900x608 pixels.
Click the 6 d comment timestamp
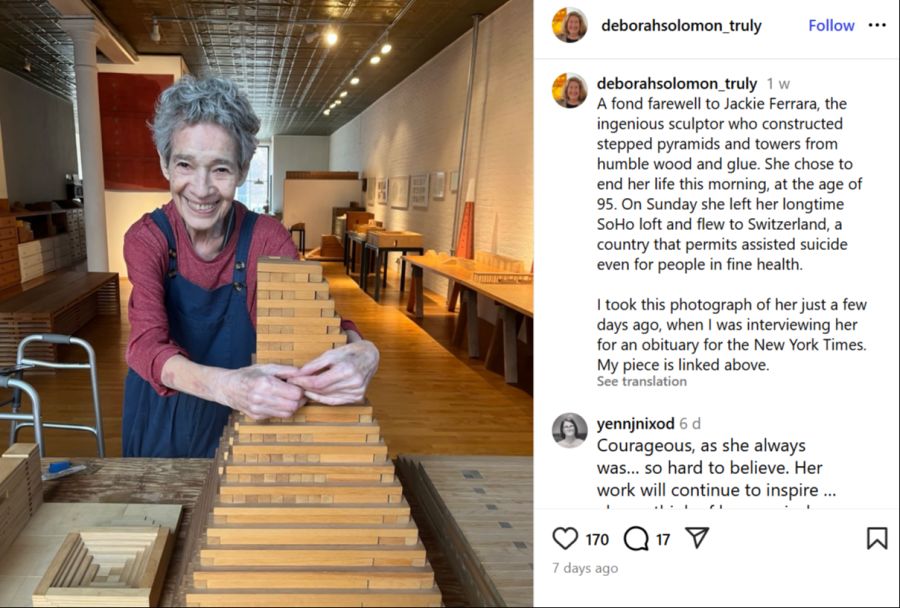[690, 424]
